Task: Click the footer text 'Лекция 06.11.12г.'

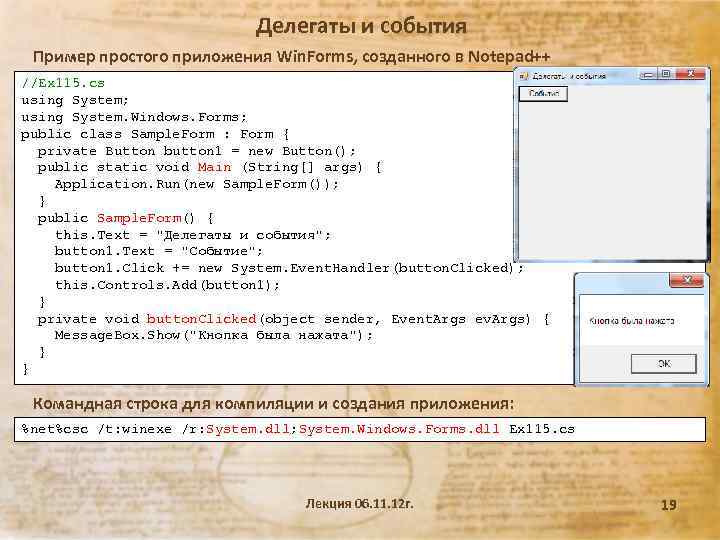Action: 360,504
